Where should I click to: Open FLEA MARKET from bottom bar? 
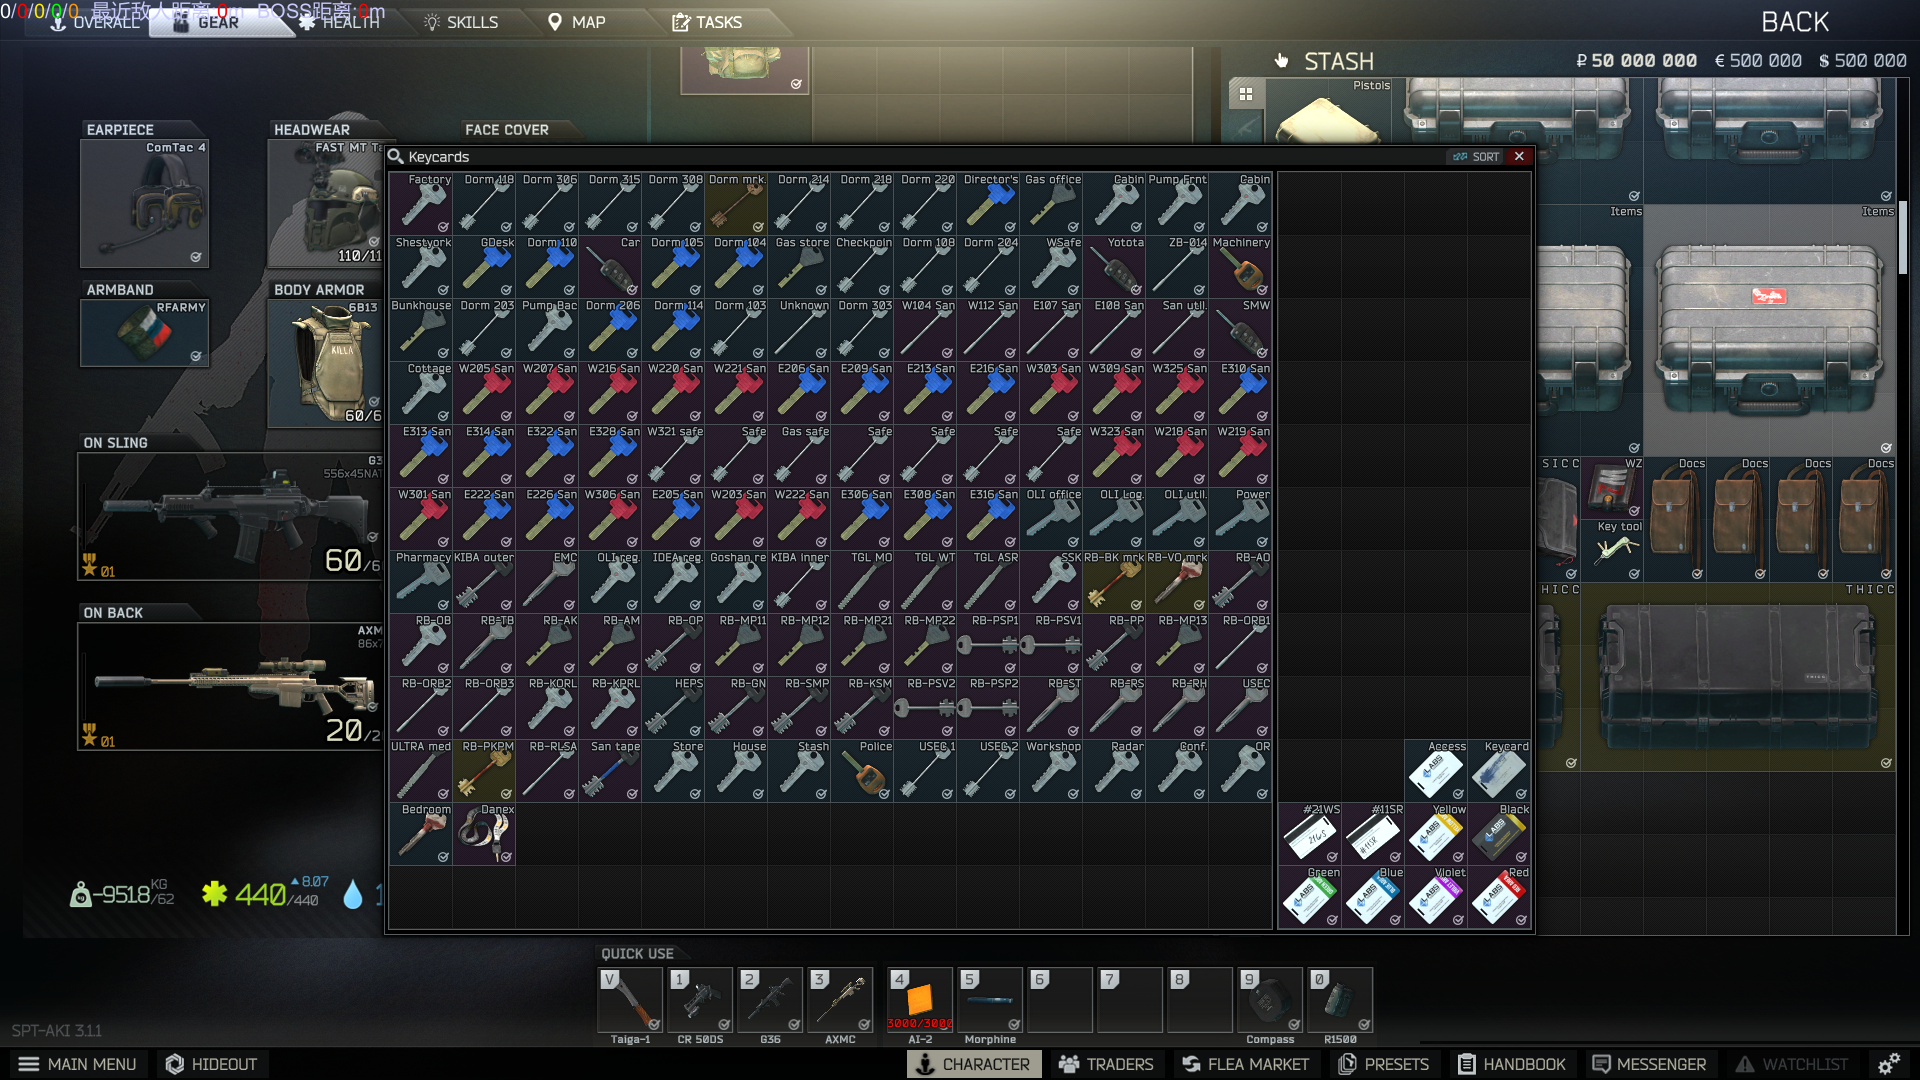point(1245,1064)
